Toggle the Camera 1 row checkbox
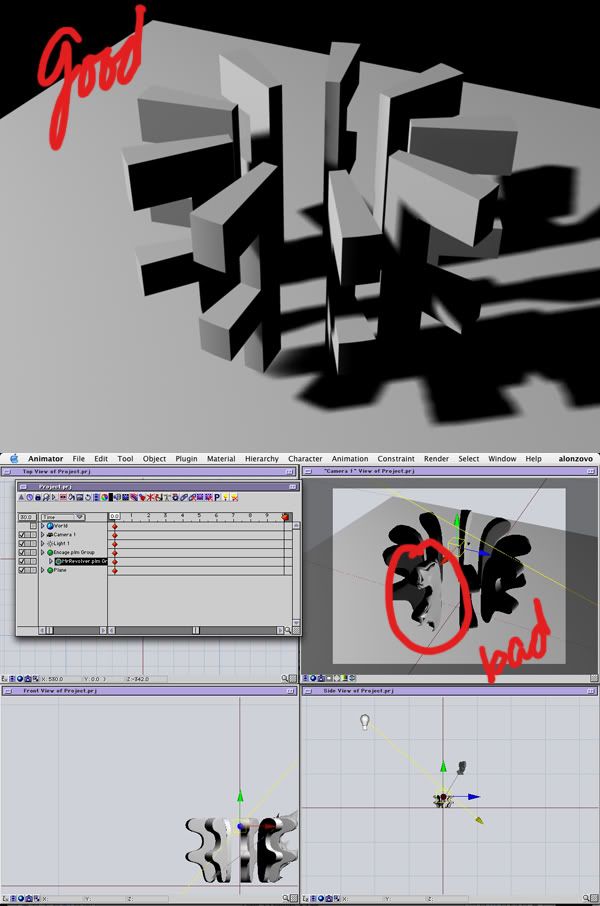 click(24, 535)
